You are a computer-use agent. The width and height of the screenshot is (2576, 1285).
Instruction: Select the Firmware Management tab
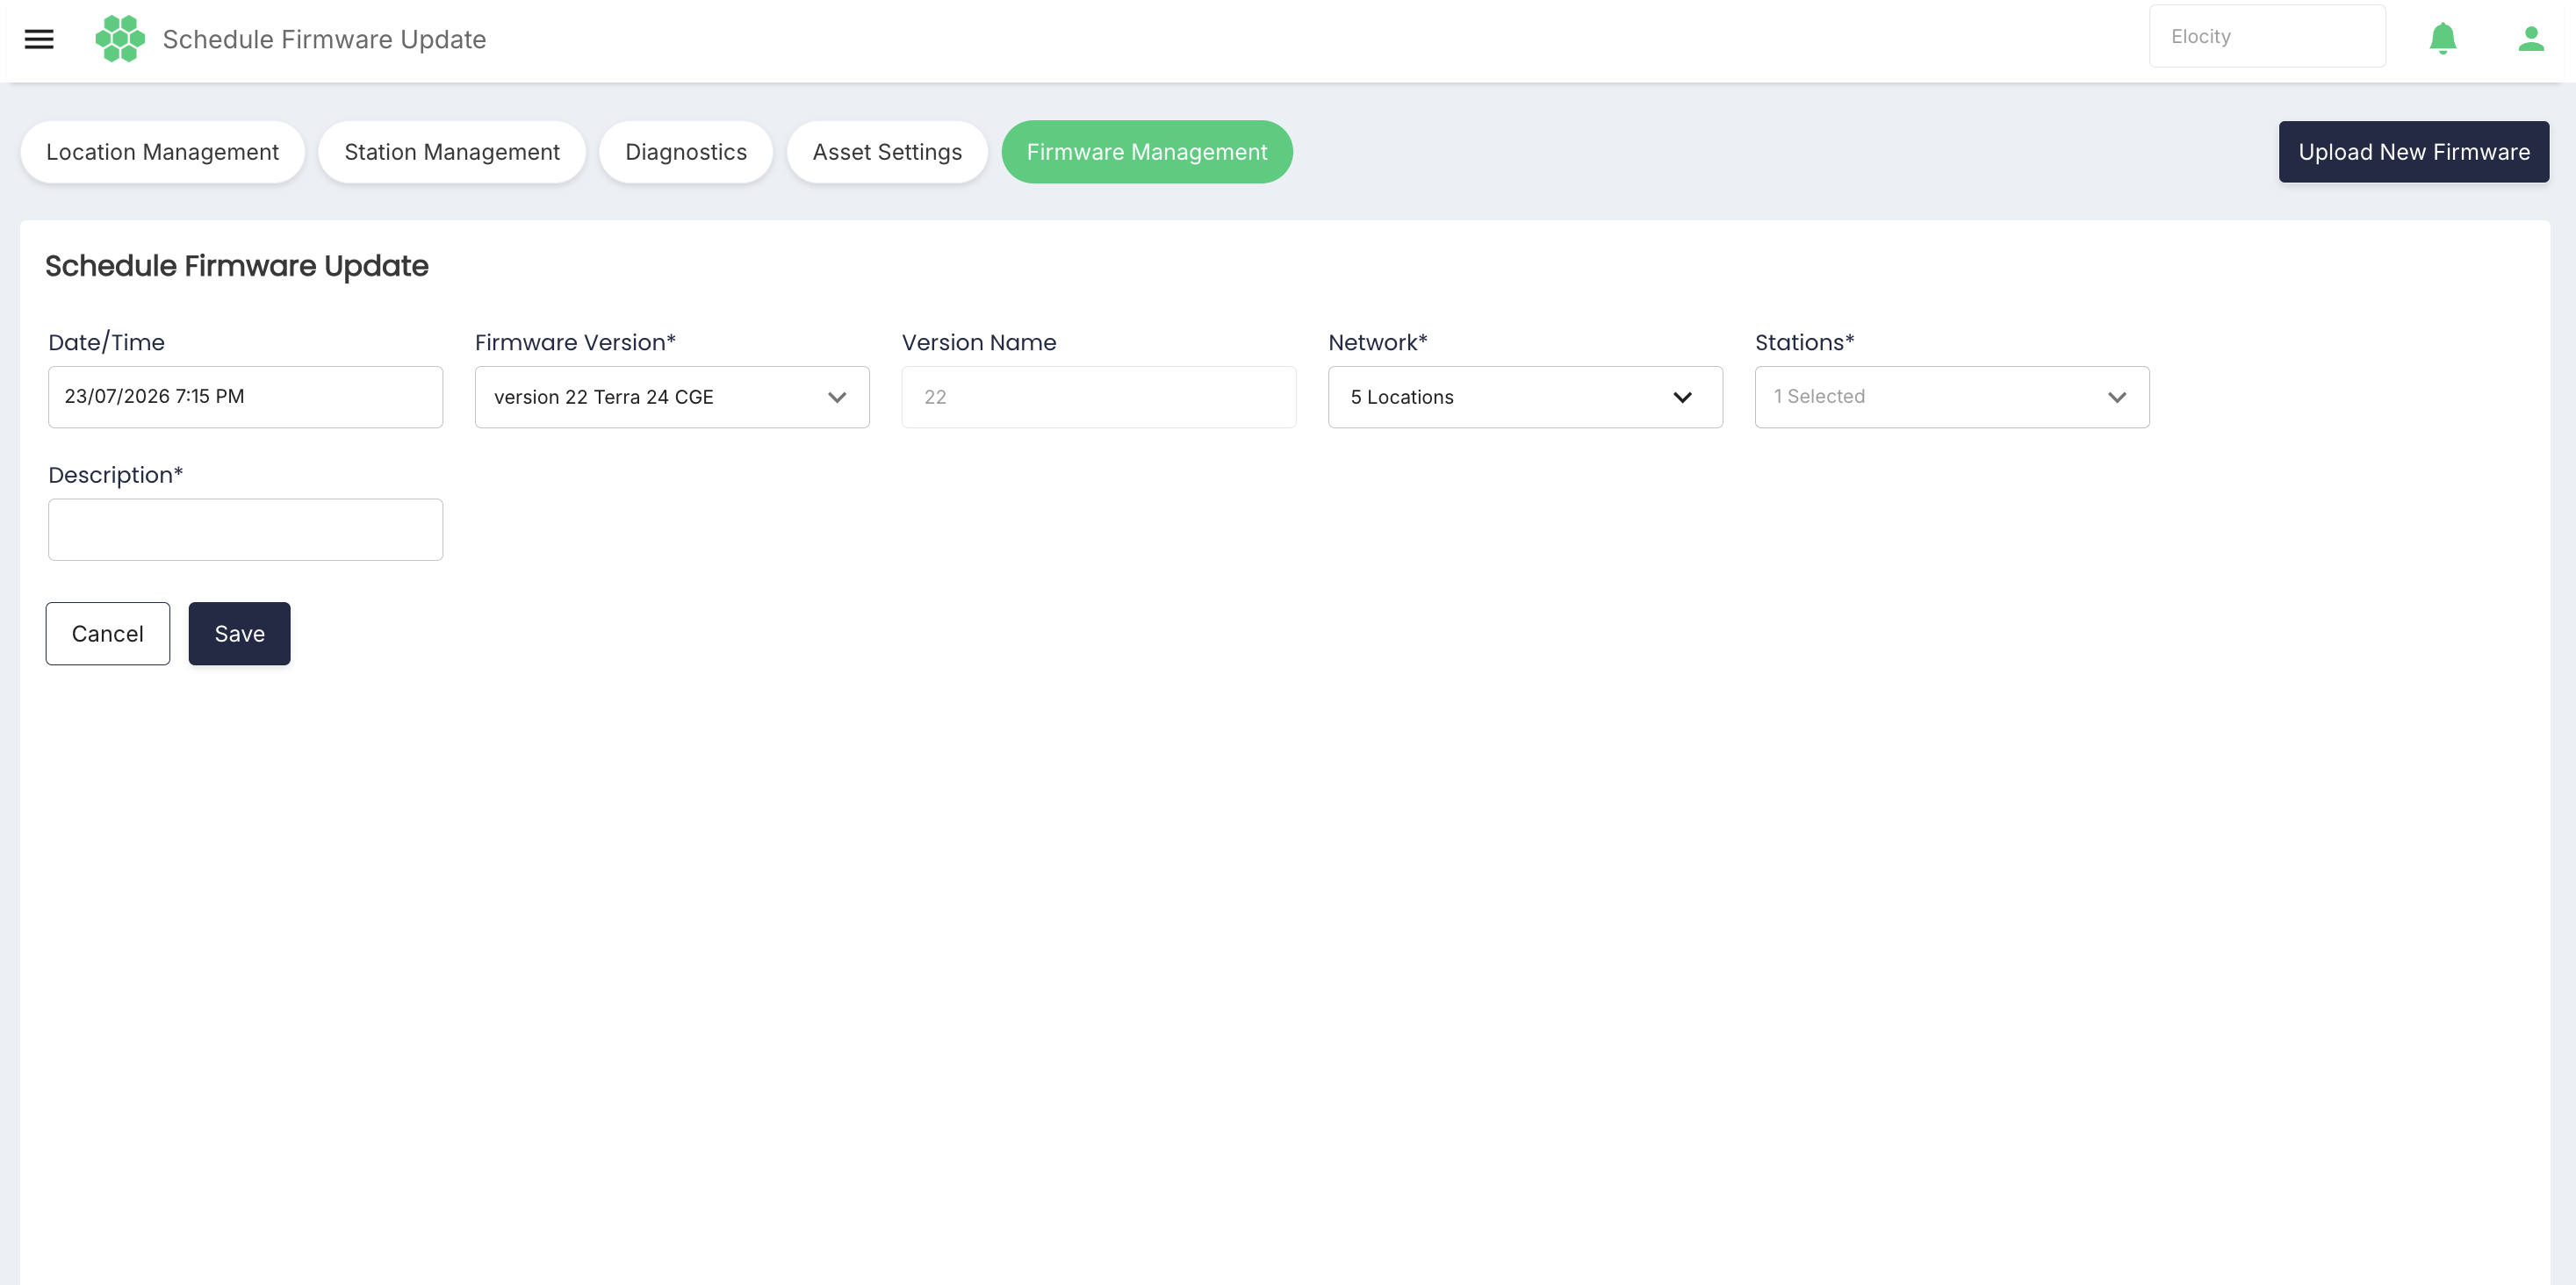[x=1147, y=152]
